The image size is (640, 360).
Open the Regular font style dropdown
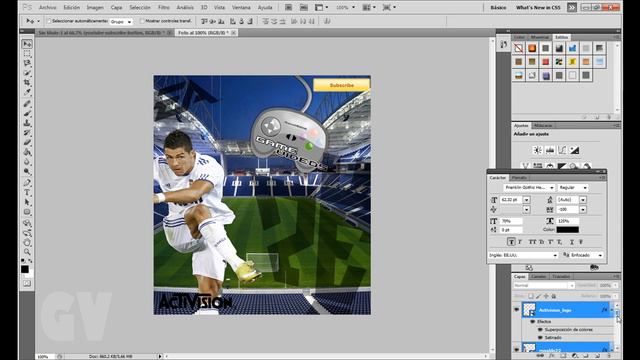(x=573, y=187)
